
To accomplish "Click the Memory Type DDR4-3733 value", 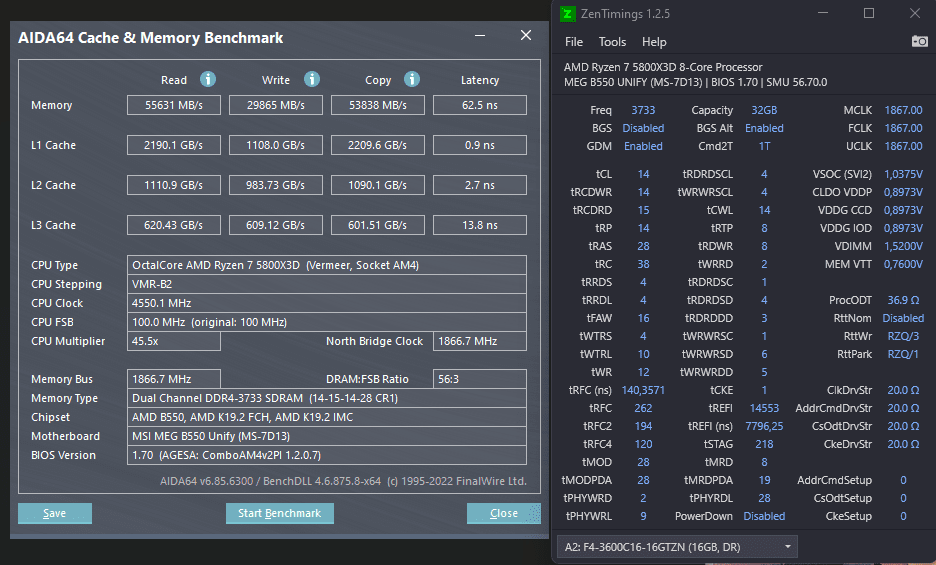I will (x=327, y=398).
